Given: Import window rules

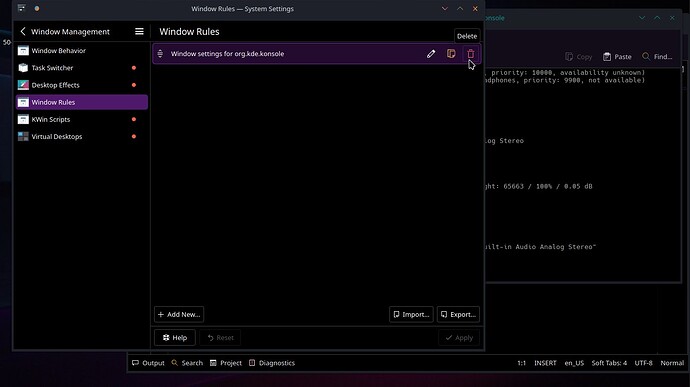Looking at the screenshot, I should 411,314.
